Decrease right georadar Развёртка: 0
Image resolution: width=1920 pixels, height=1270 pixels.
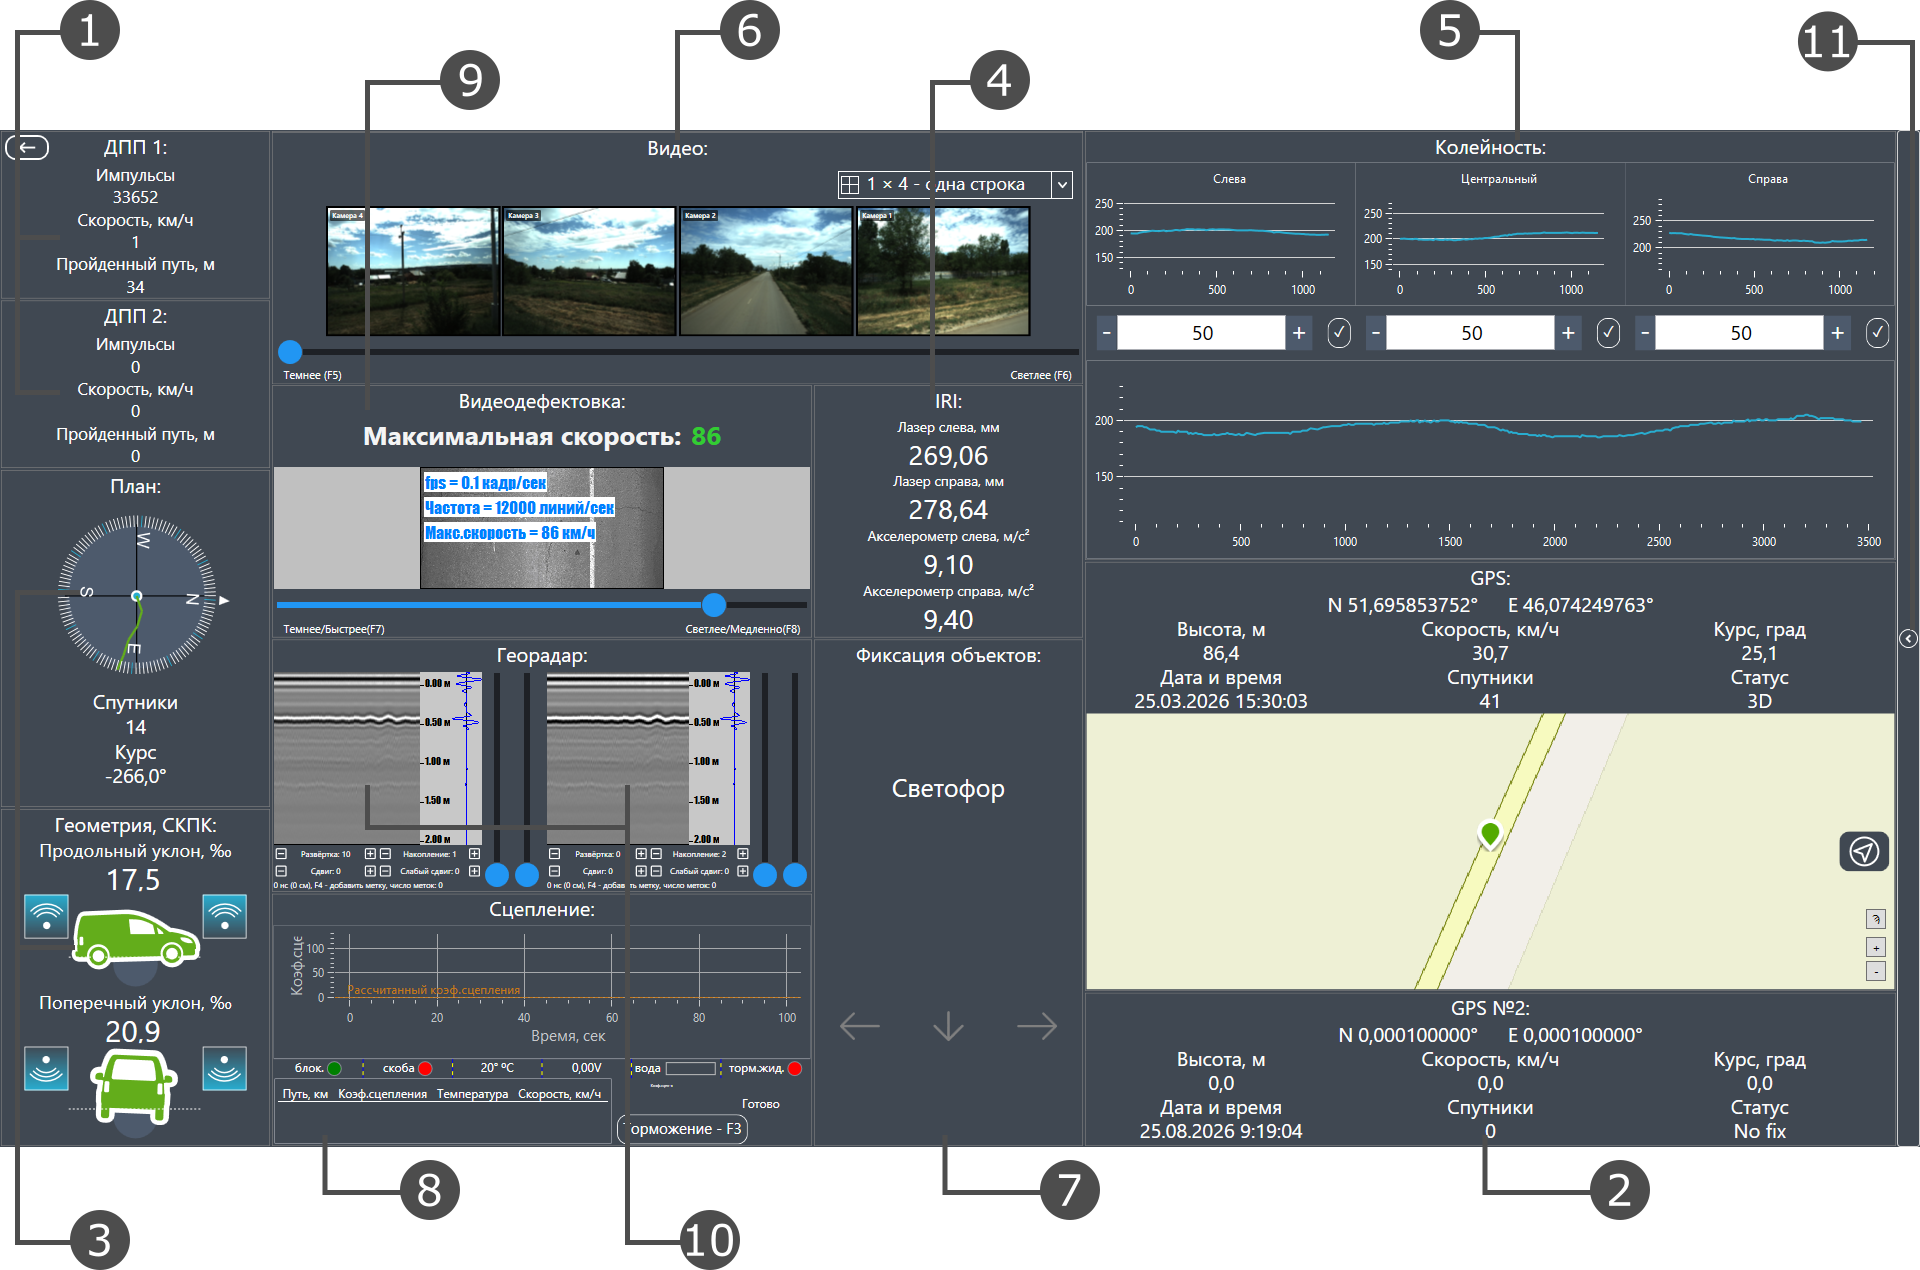point(554,854)
